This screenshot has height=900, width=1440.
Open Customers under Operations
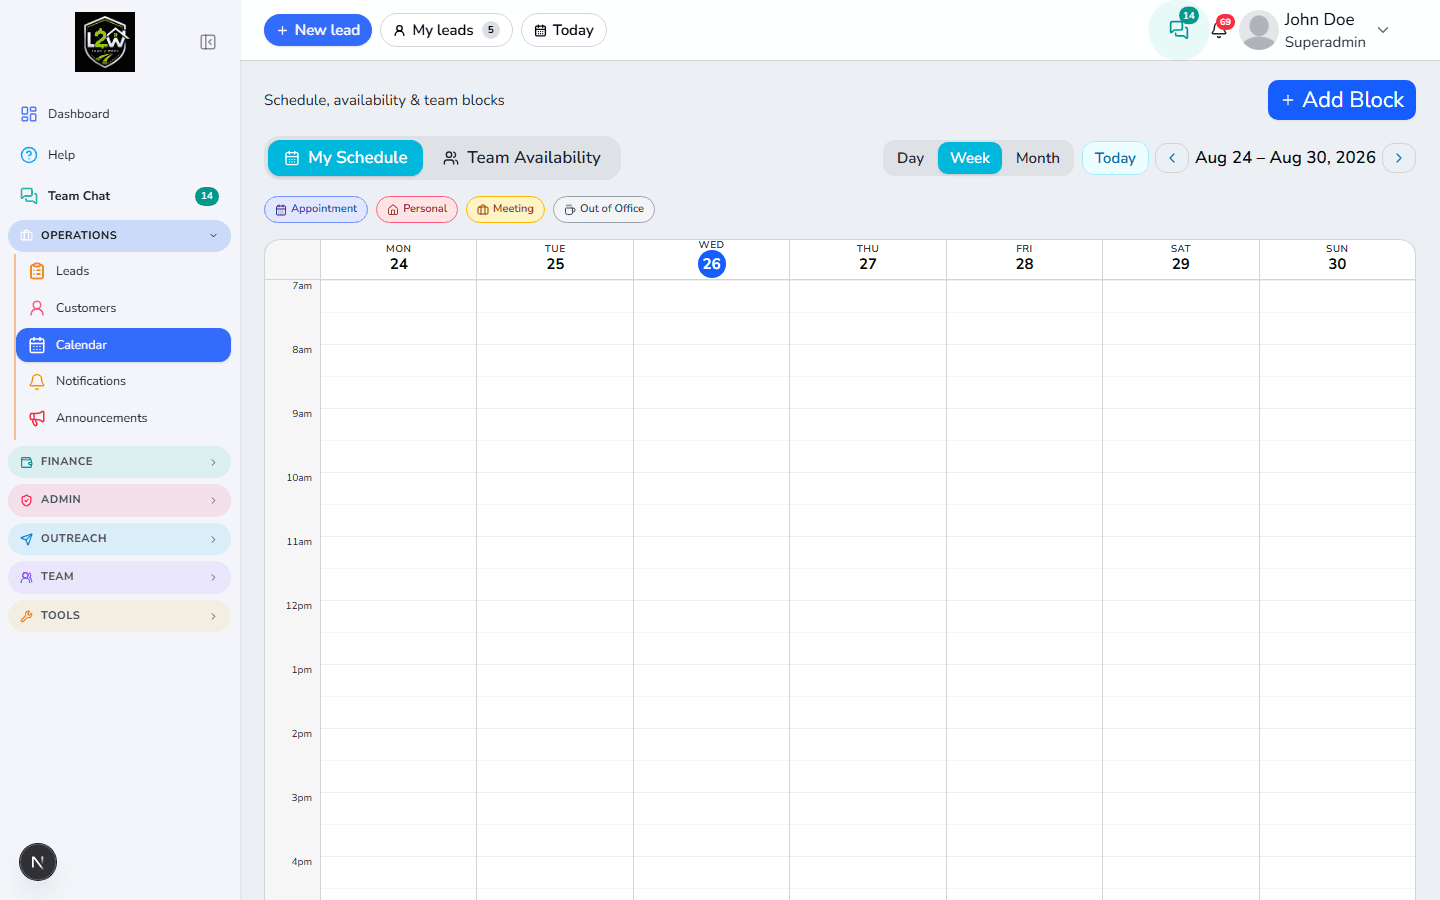123,308
